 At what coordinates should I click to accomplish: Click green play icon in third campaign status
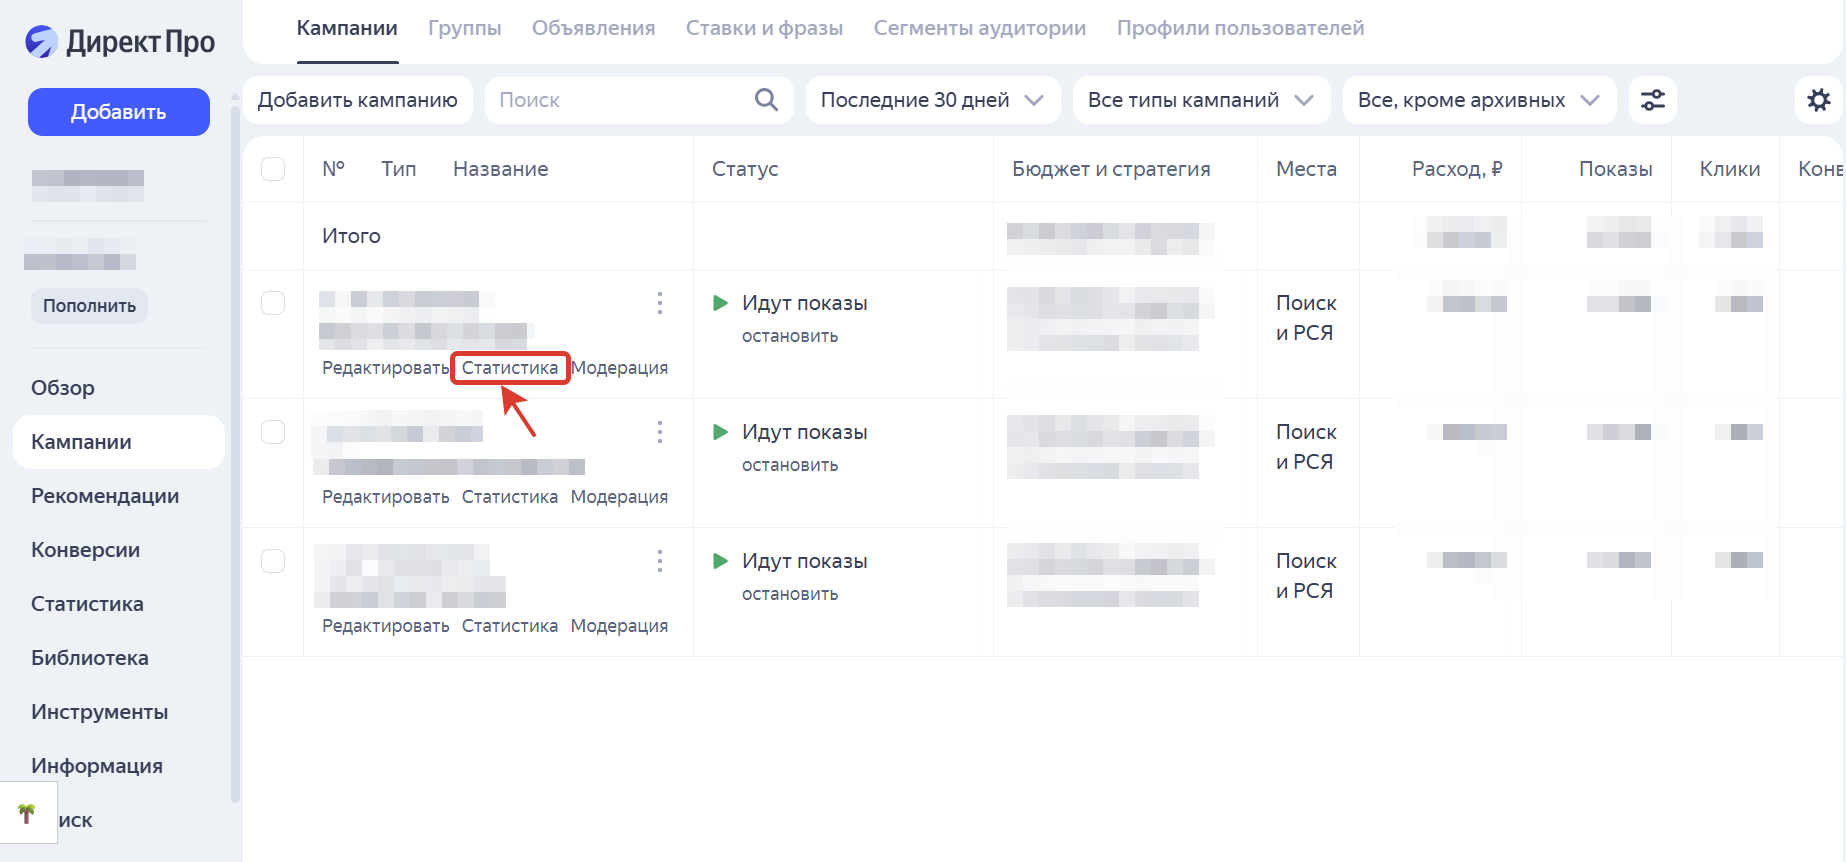(720, 561)
